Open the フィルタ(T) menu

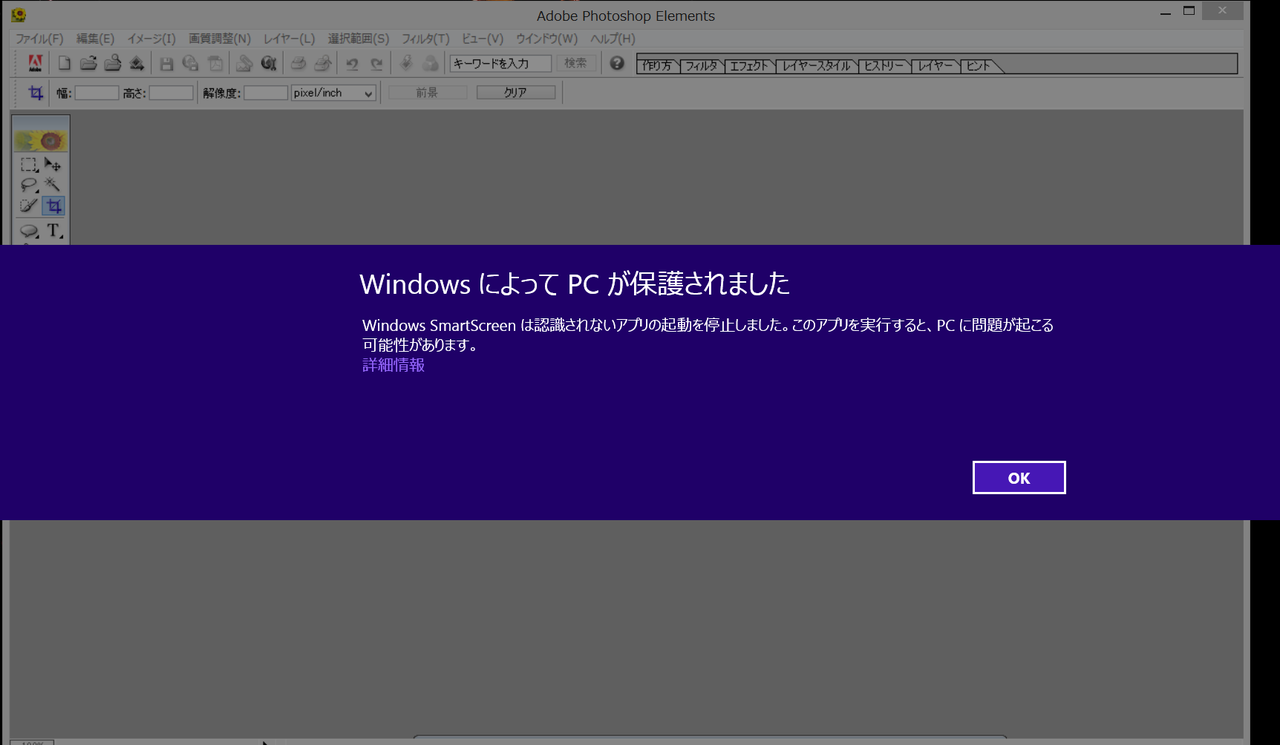[425, 39]
